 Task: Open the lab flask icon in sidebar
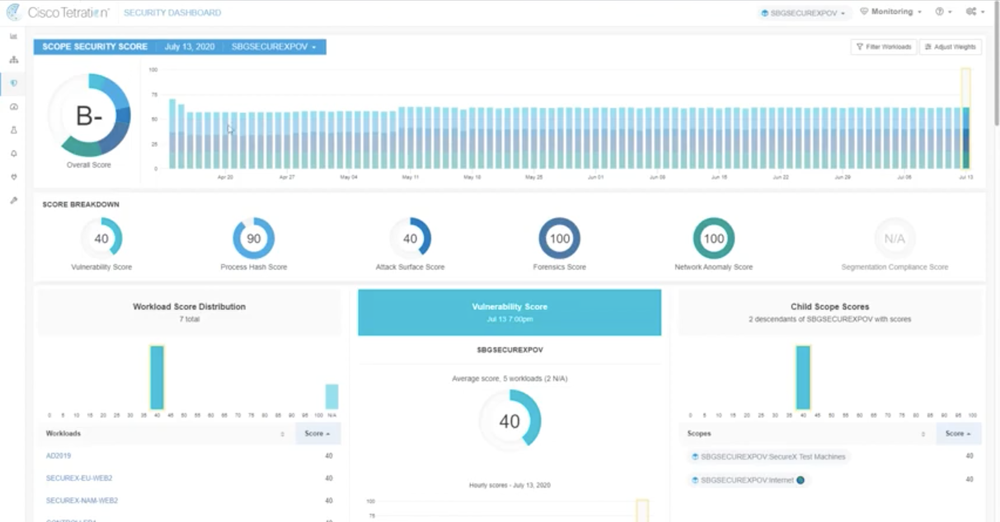point(13,130)
